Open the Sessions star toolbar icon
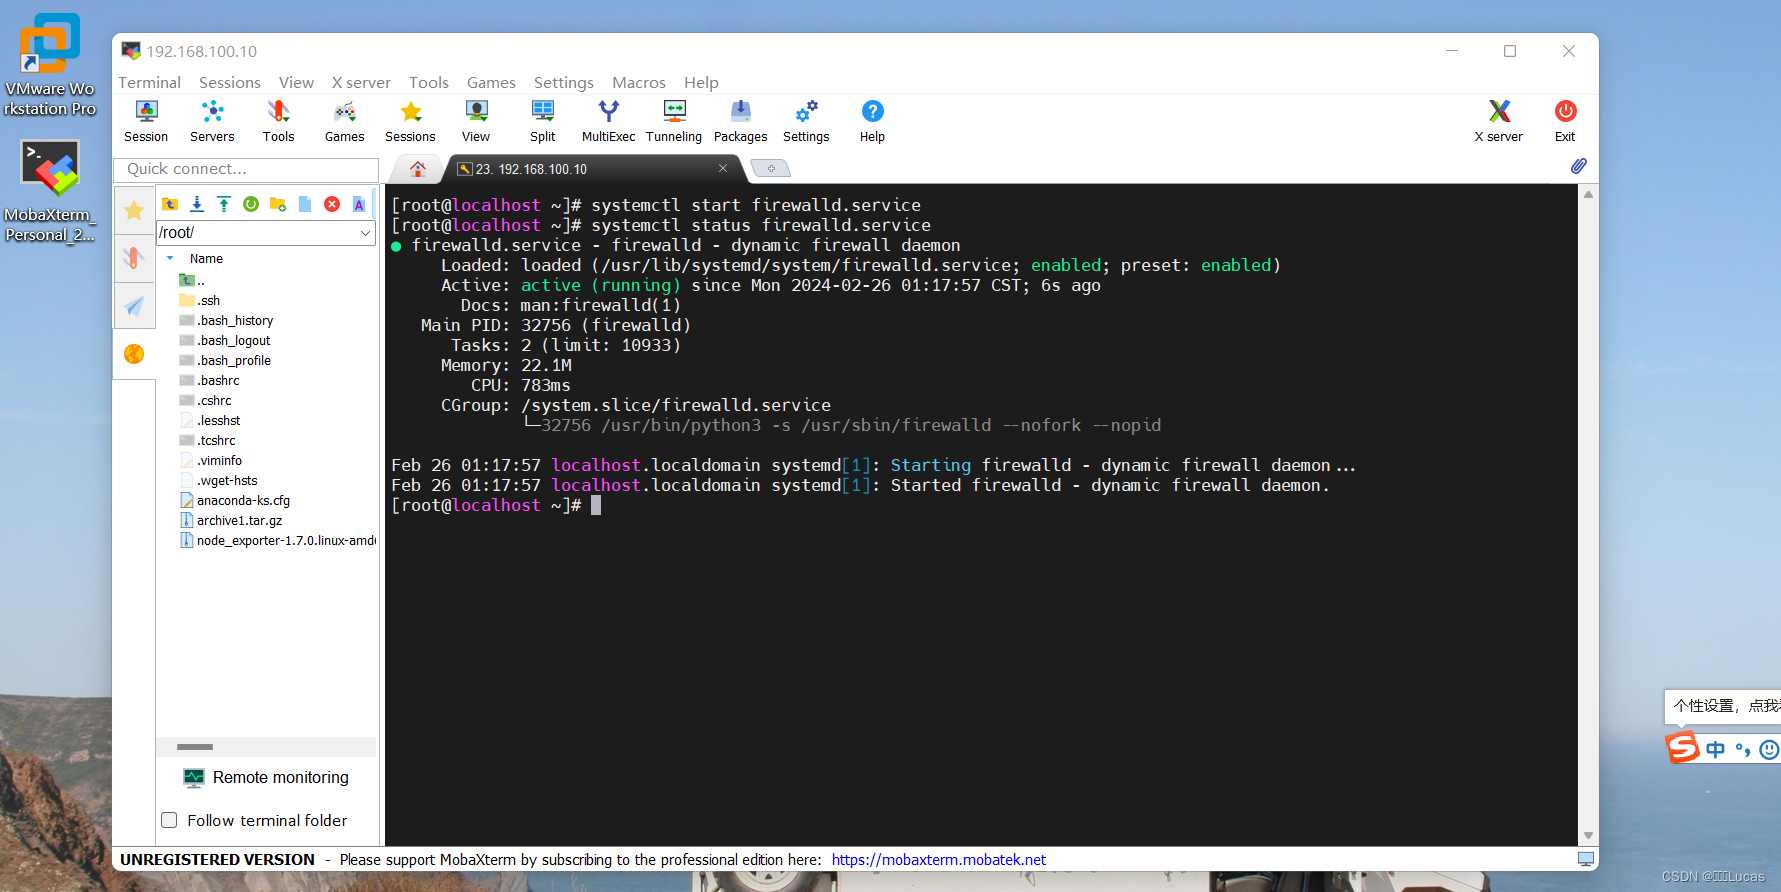1781x892 pixels. (x=410, y=121)
